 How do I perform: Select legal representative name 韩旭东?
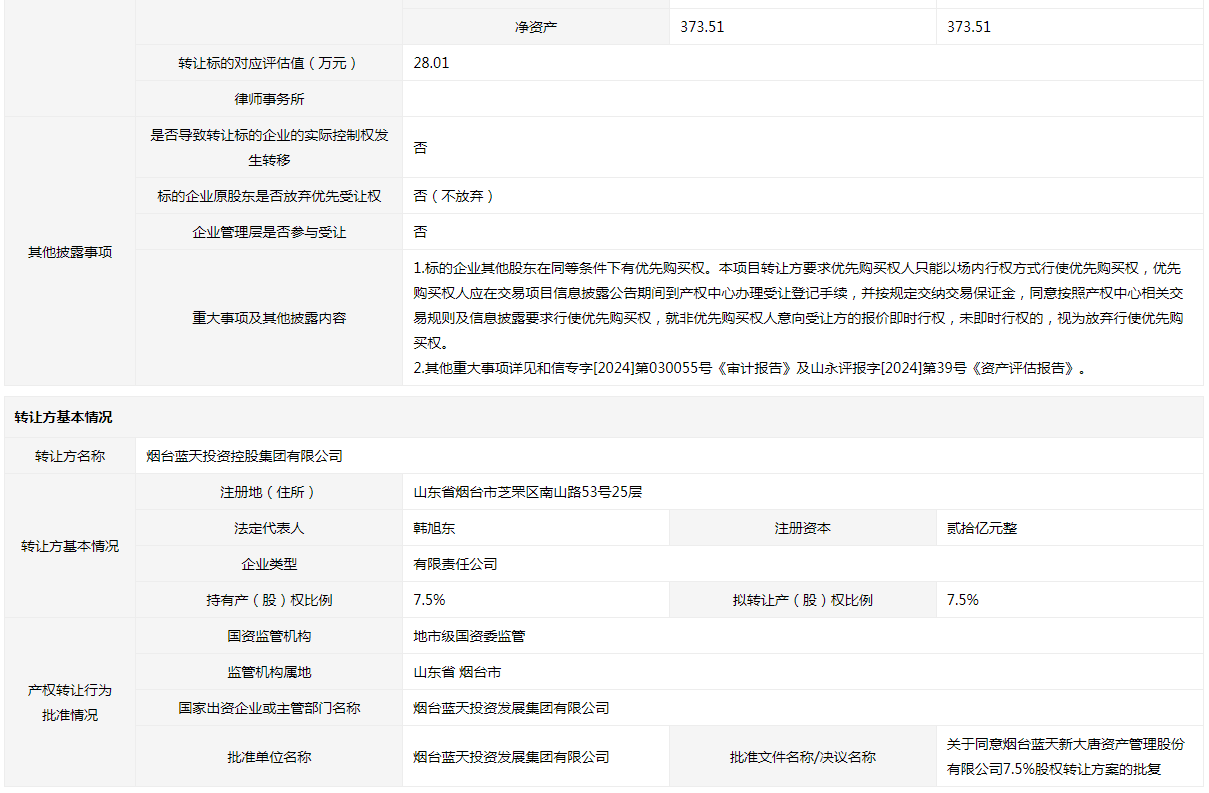(434, 528)
